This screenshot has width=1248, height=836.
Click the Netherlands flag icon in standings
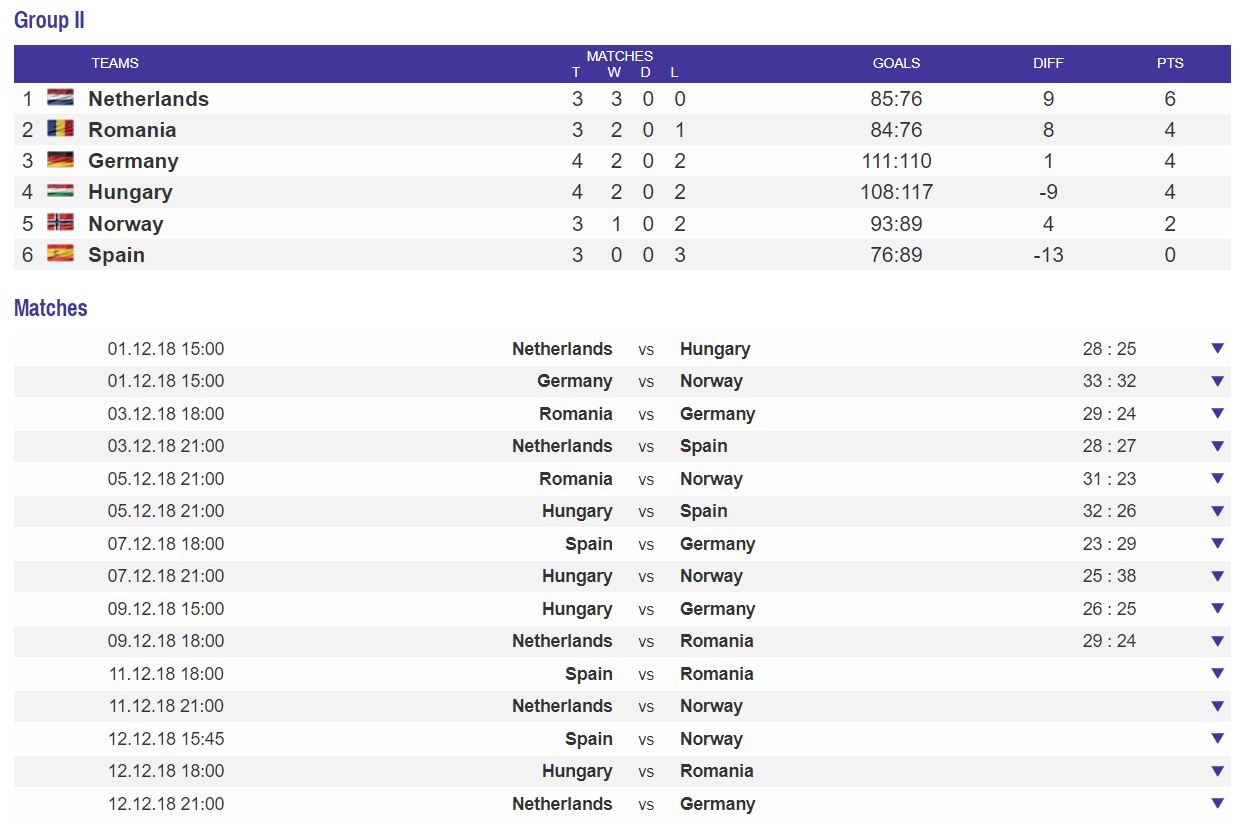(x=60, y=98)
